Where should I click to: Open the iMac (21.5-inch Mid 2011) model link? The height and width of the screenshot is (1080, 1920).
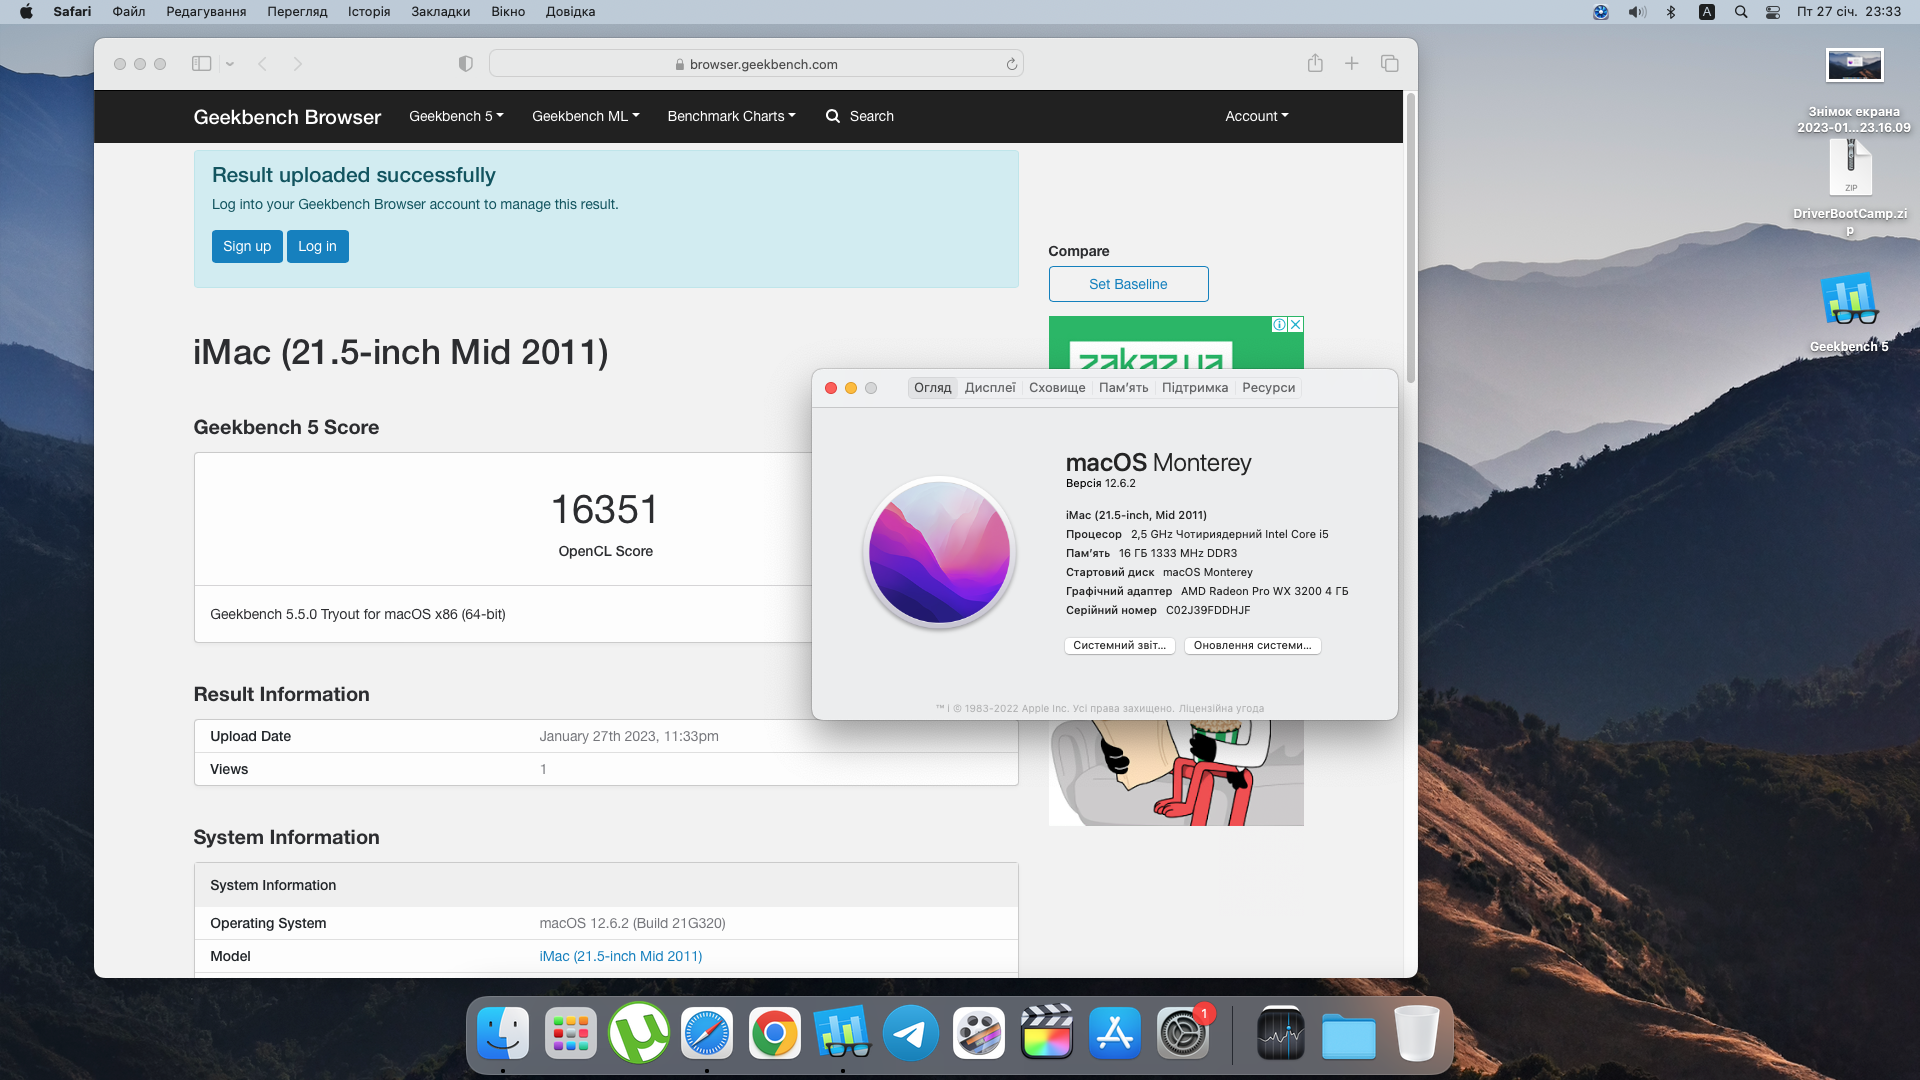[620, 956]
